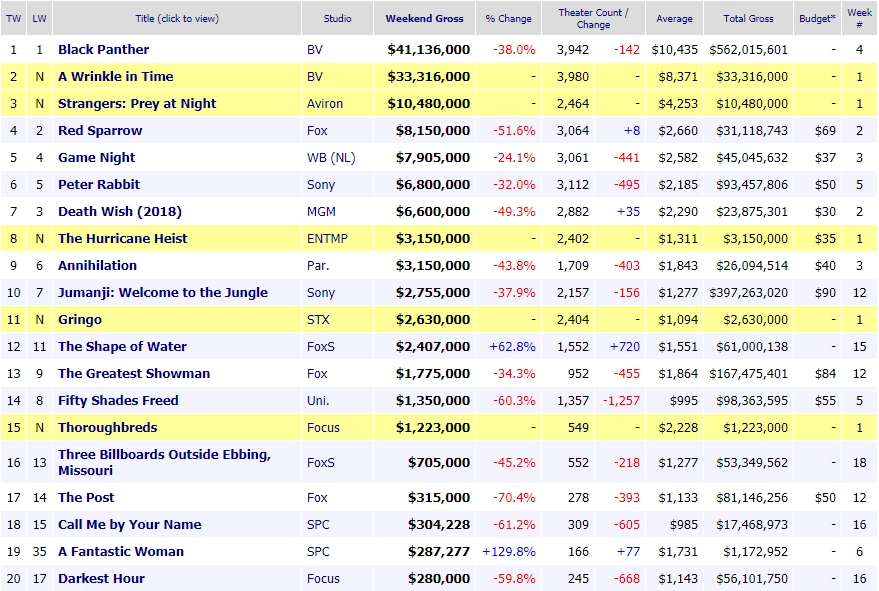Sort by the Budget* column header

pos(817,19)
